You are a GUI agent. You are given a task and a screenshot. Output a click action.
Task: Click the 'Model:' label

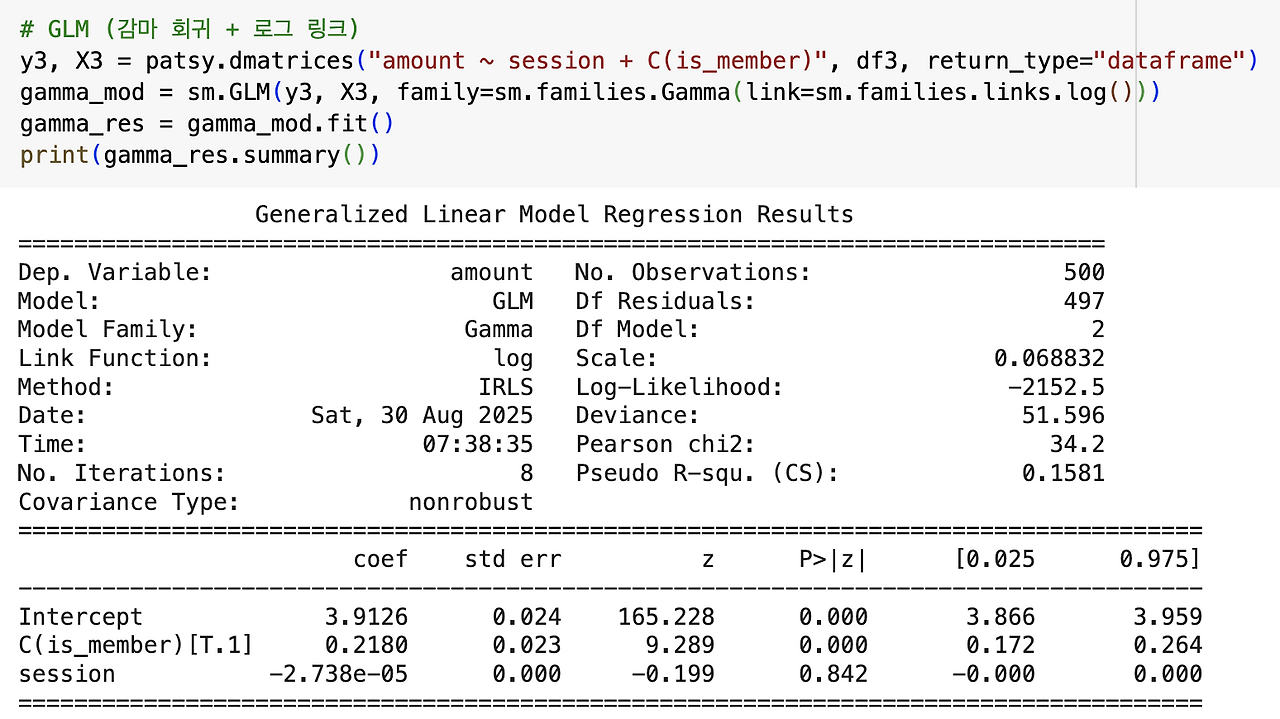[59, 301]
